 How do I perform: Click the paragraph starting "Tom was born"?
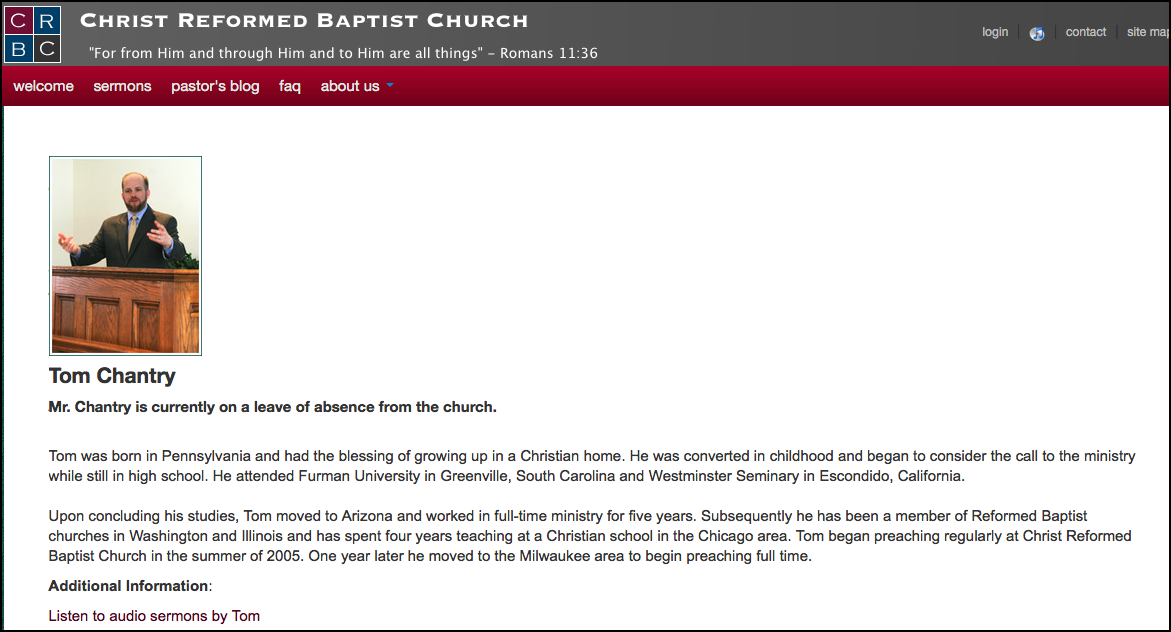(592, 466)
